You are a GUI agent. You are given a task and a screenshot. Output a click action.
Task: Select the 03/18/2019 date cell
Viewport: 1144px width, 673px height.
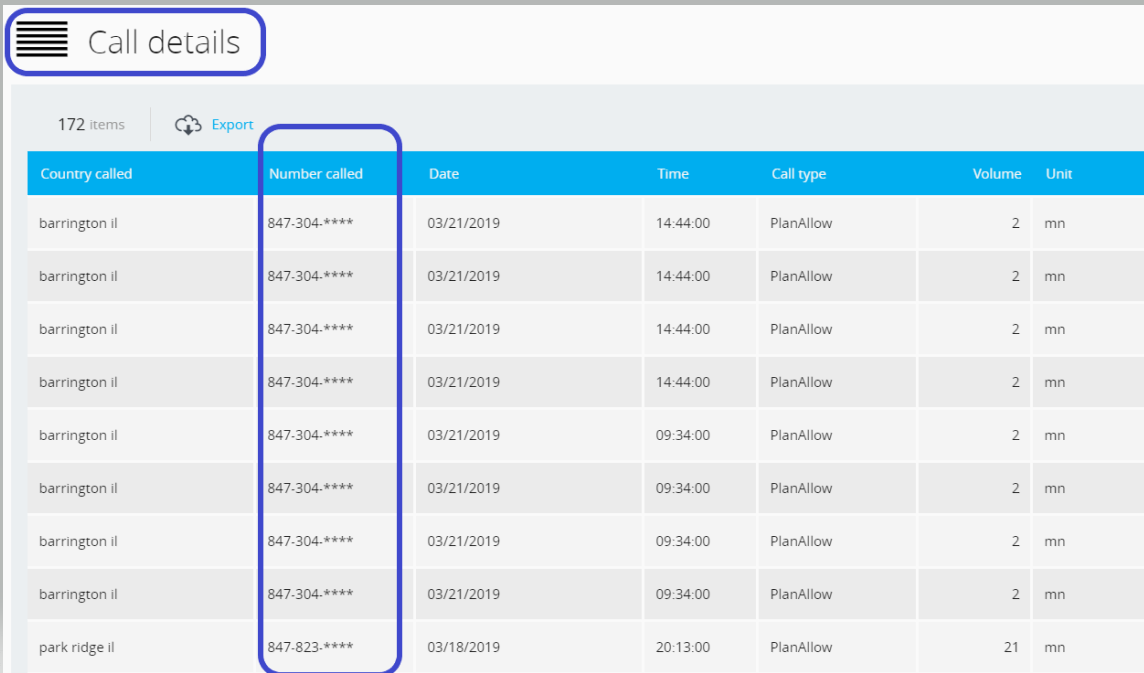click(463, 647)
